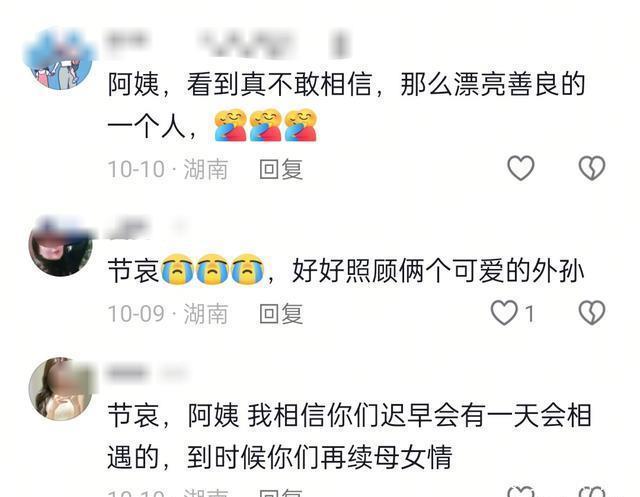Like the 10-10 comment about 阿姨
The image size is (640, 497).
coord(520,168)
